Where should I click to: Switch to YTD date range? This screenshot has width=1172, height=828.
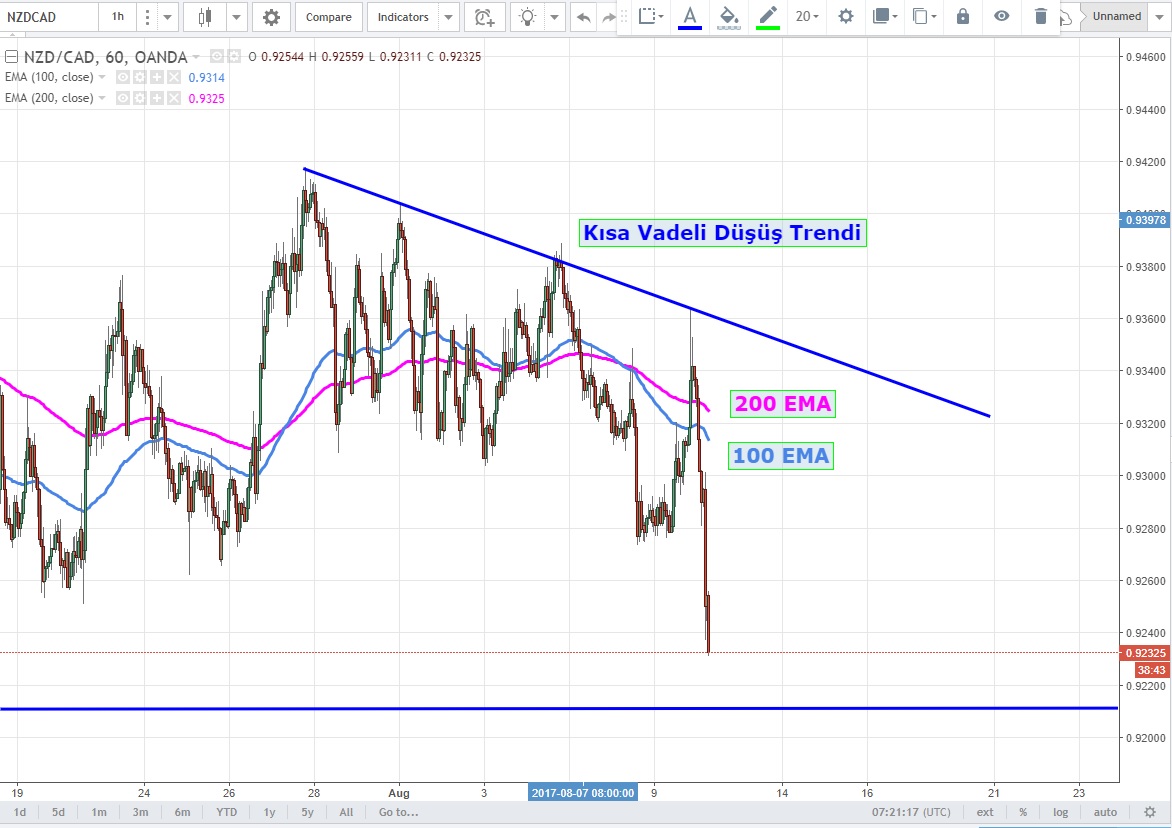pyautogui.click(x=225, y=812)
